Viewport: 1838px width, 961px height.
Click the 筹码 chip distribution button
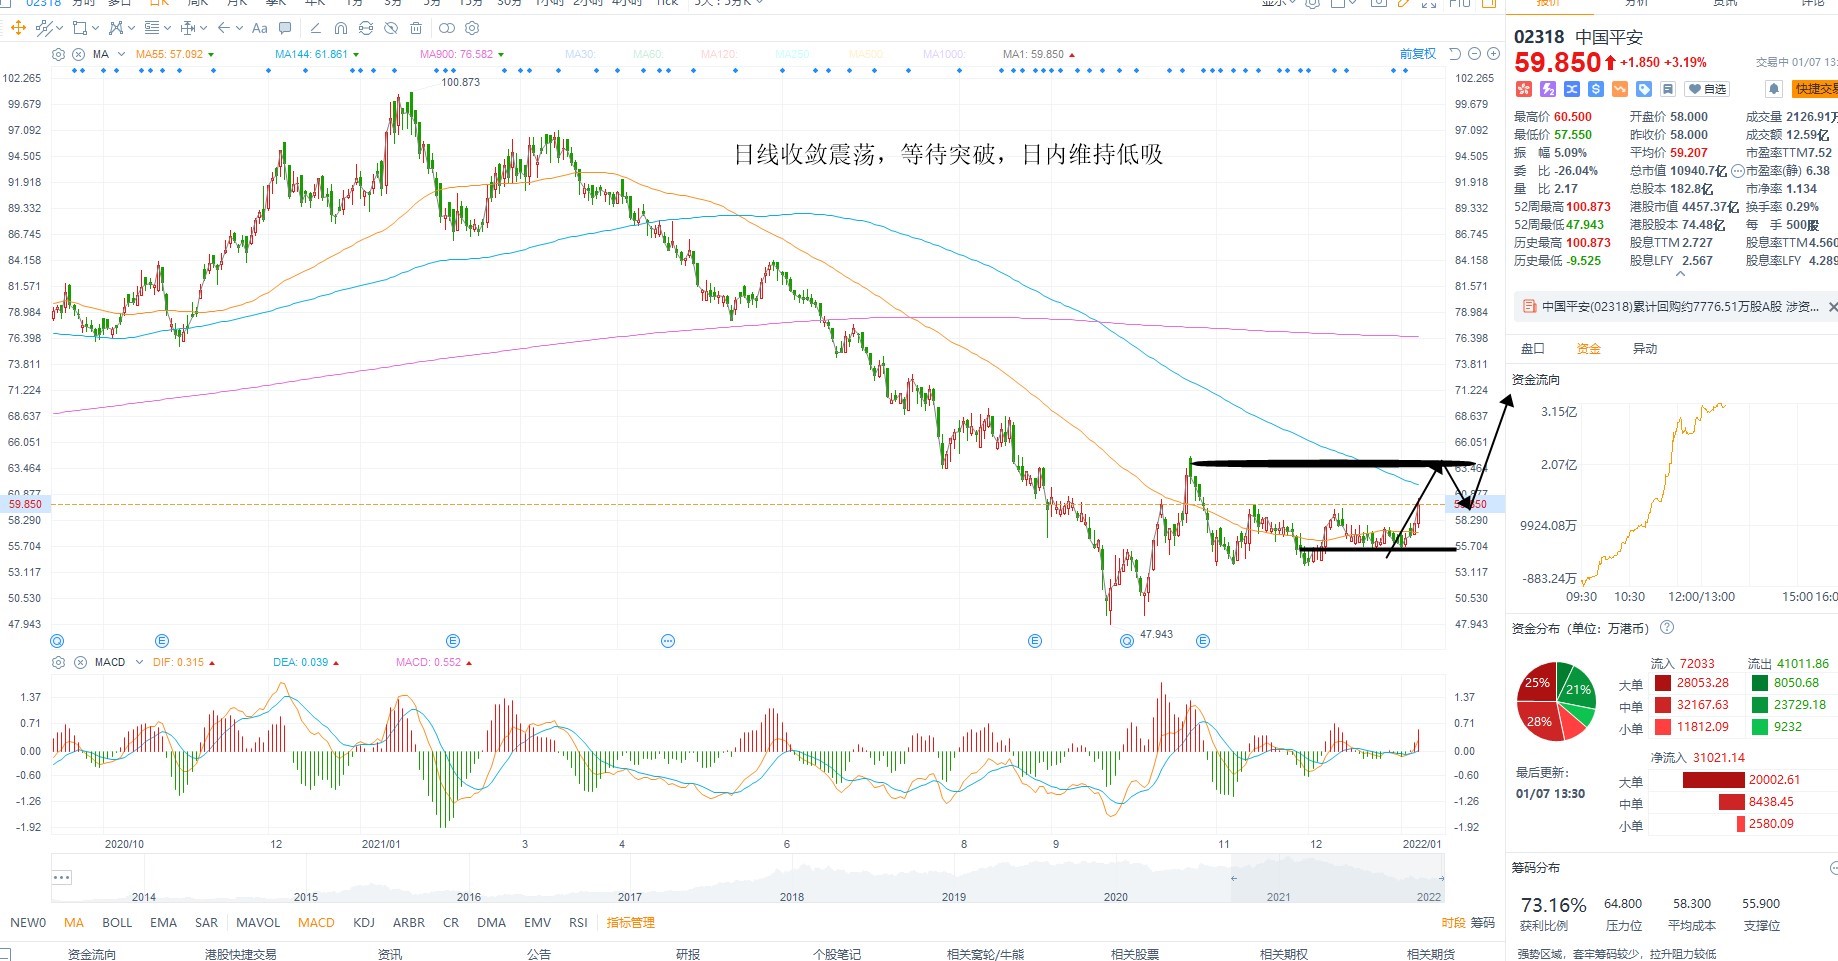1482,922
